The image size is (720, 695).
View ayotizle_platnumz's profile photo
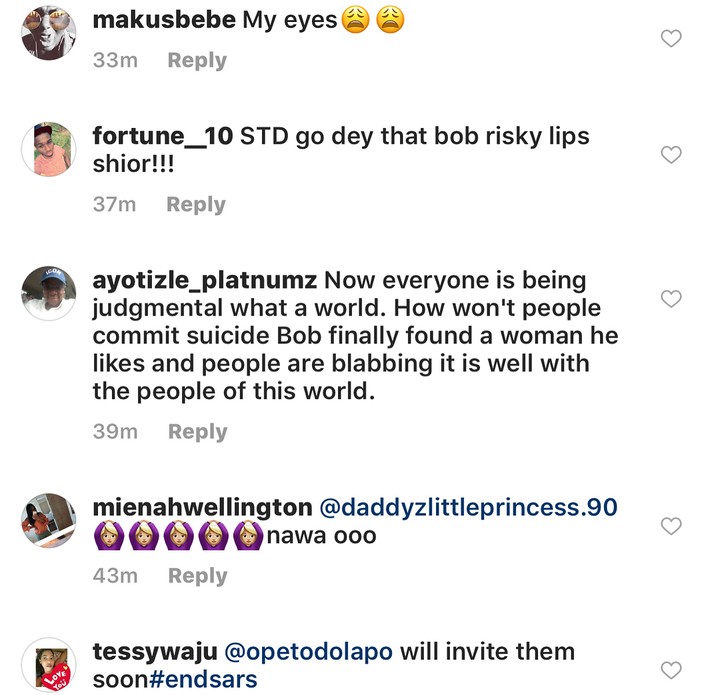tap(49, 294)
